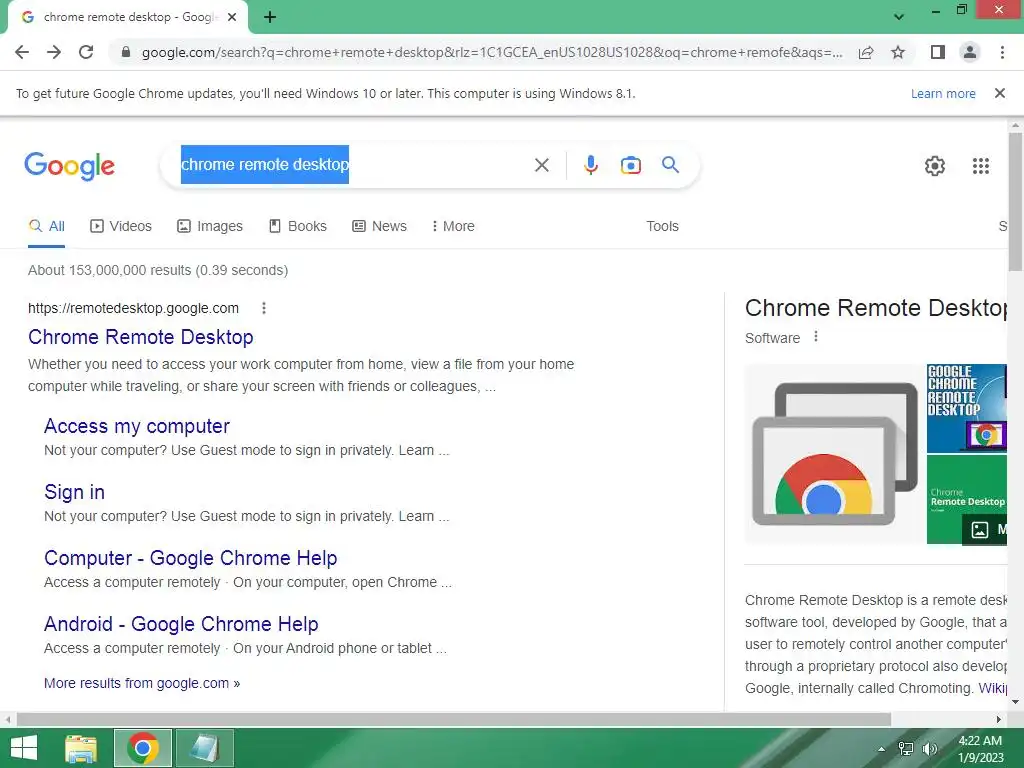Start voice search with microphone
Screen dimensions: 1024x768
(591, 165)
